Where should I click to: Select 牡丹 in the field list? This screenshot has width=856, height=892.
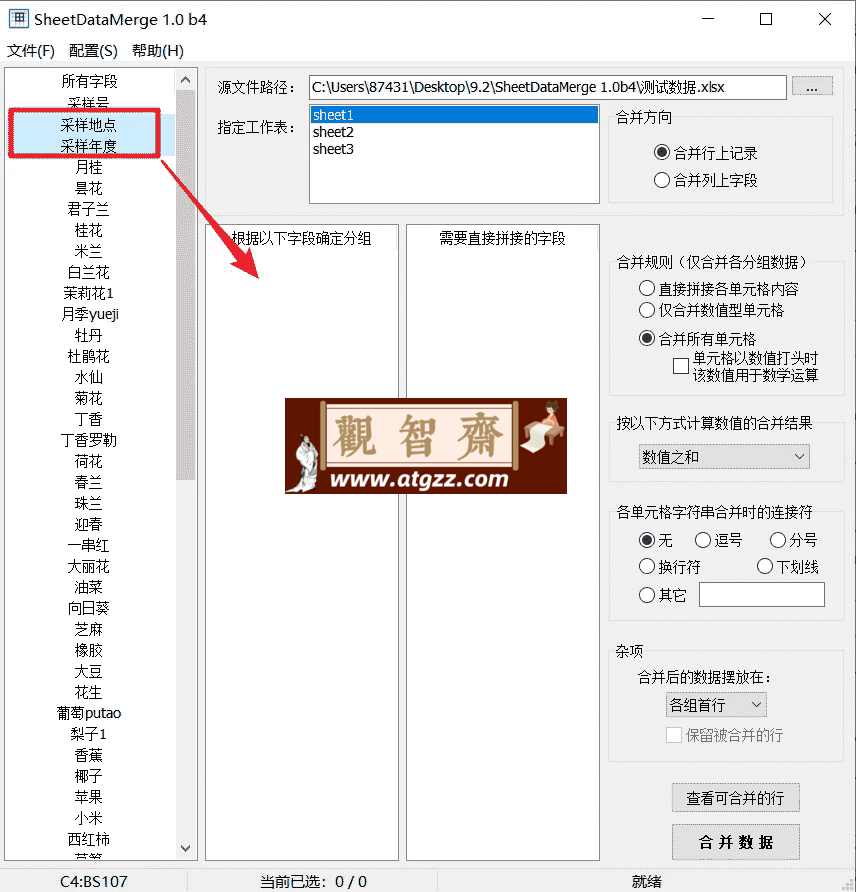point(89,335)
